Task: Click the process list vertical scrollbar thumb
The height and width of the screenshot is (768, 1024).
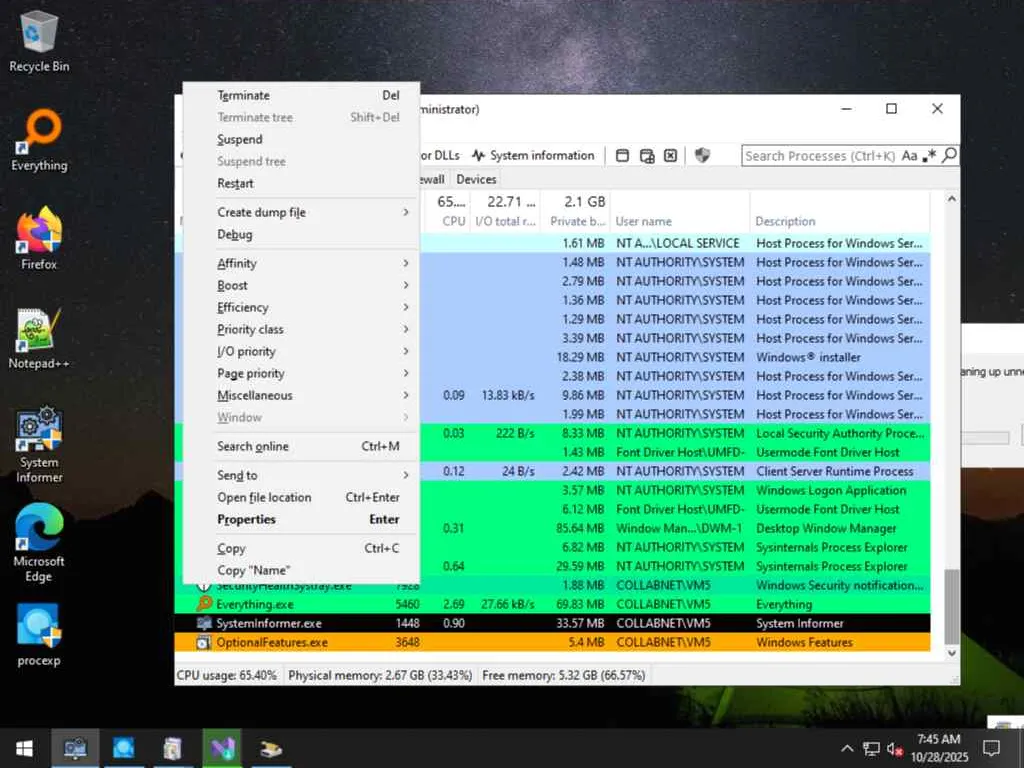Action: click(952, 606)
